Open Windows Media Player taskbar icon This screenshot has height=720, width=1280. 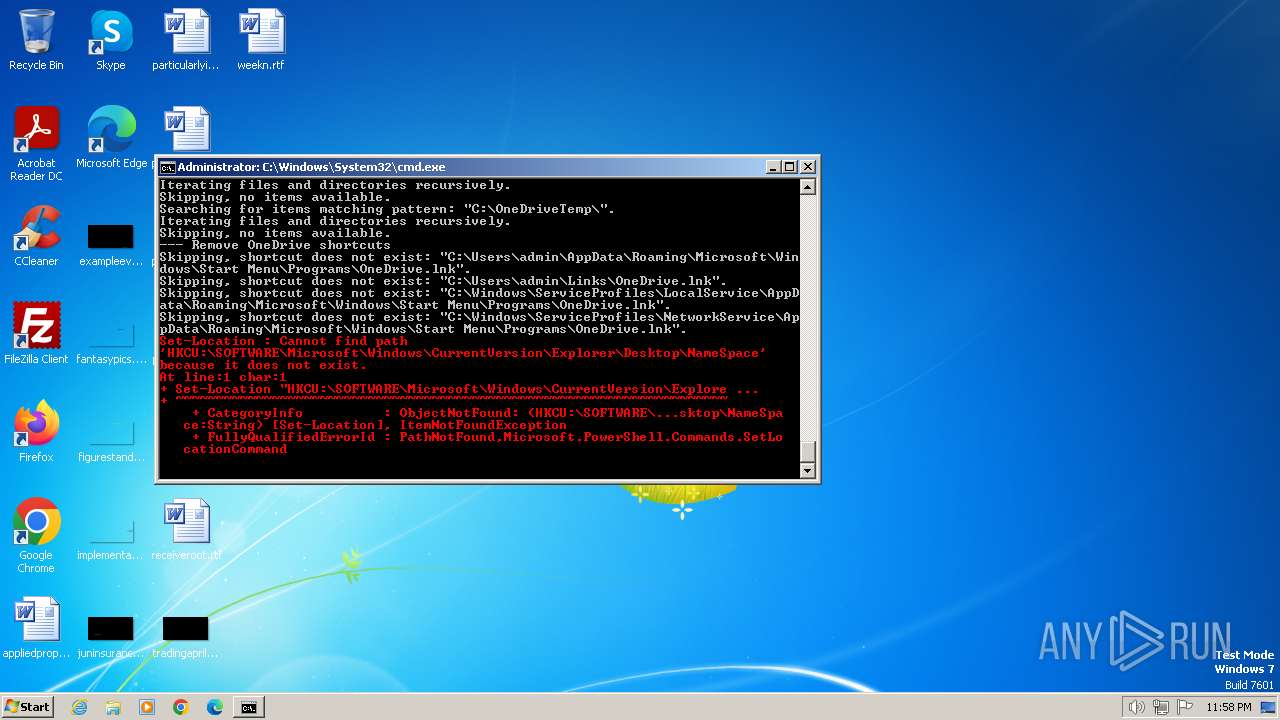pos(147,707)
